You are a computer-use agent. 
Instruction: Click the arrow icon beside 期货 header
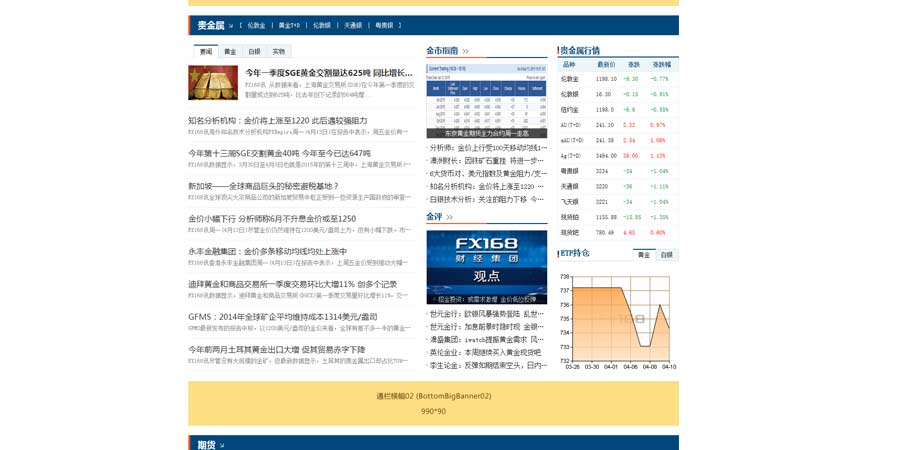pos(222,445)
